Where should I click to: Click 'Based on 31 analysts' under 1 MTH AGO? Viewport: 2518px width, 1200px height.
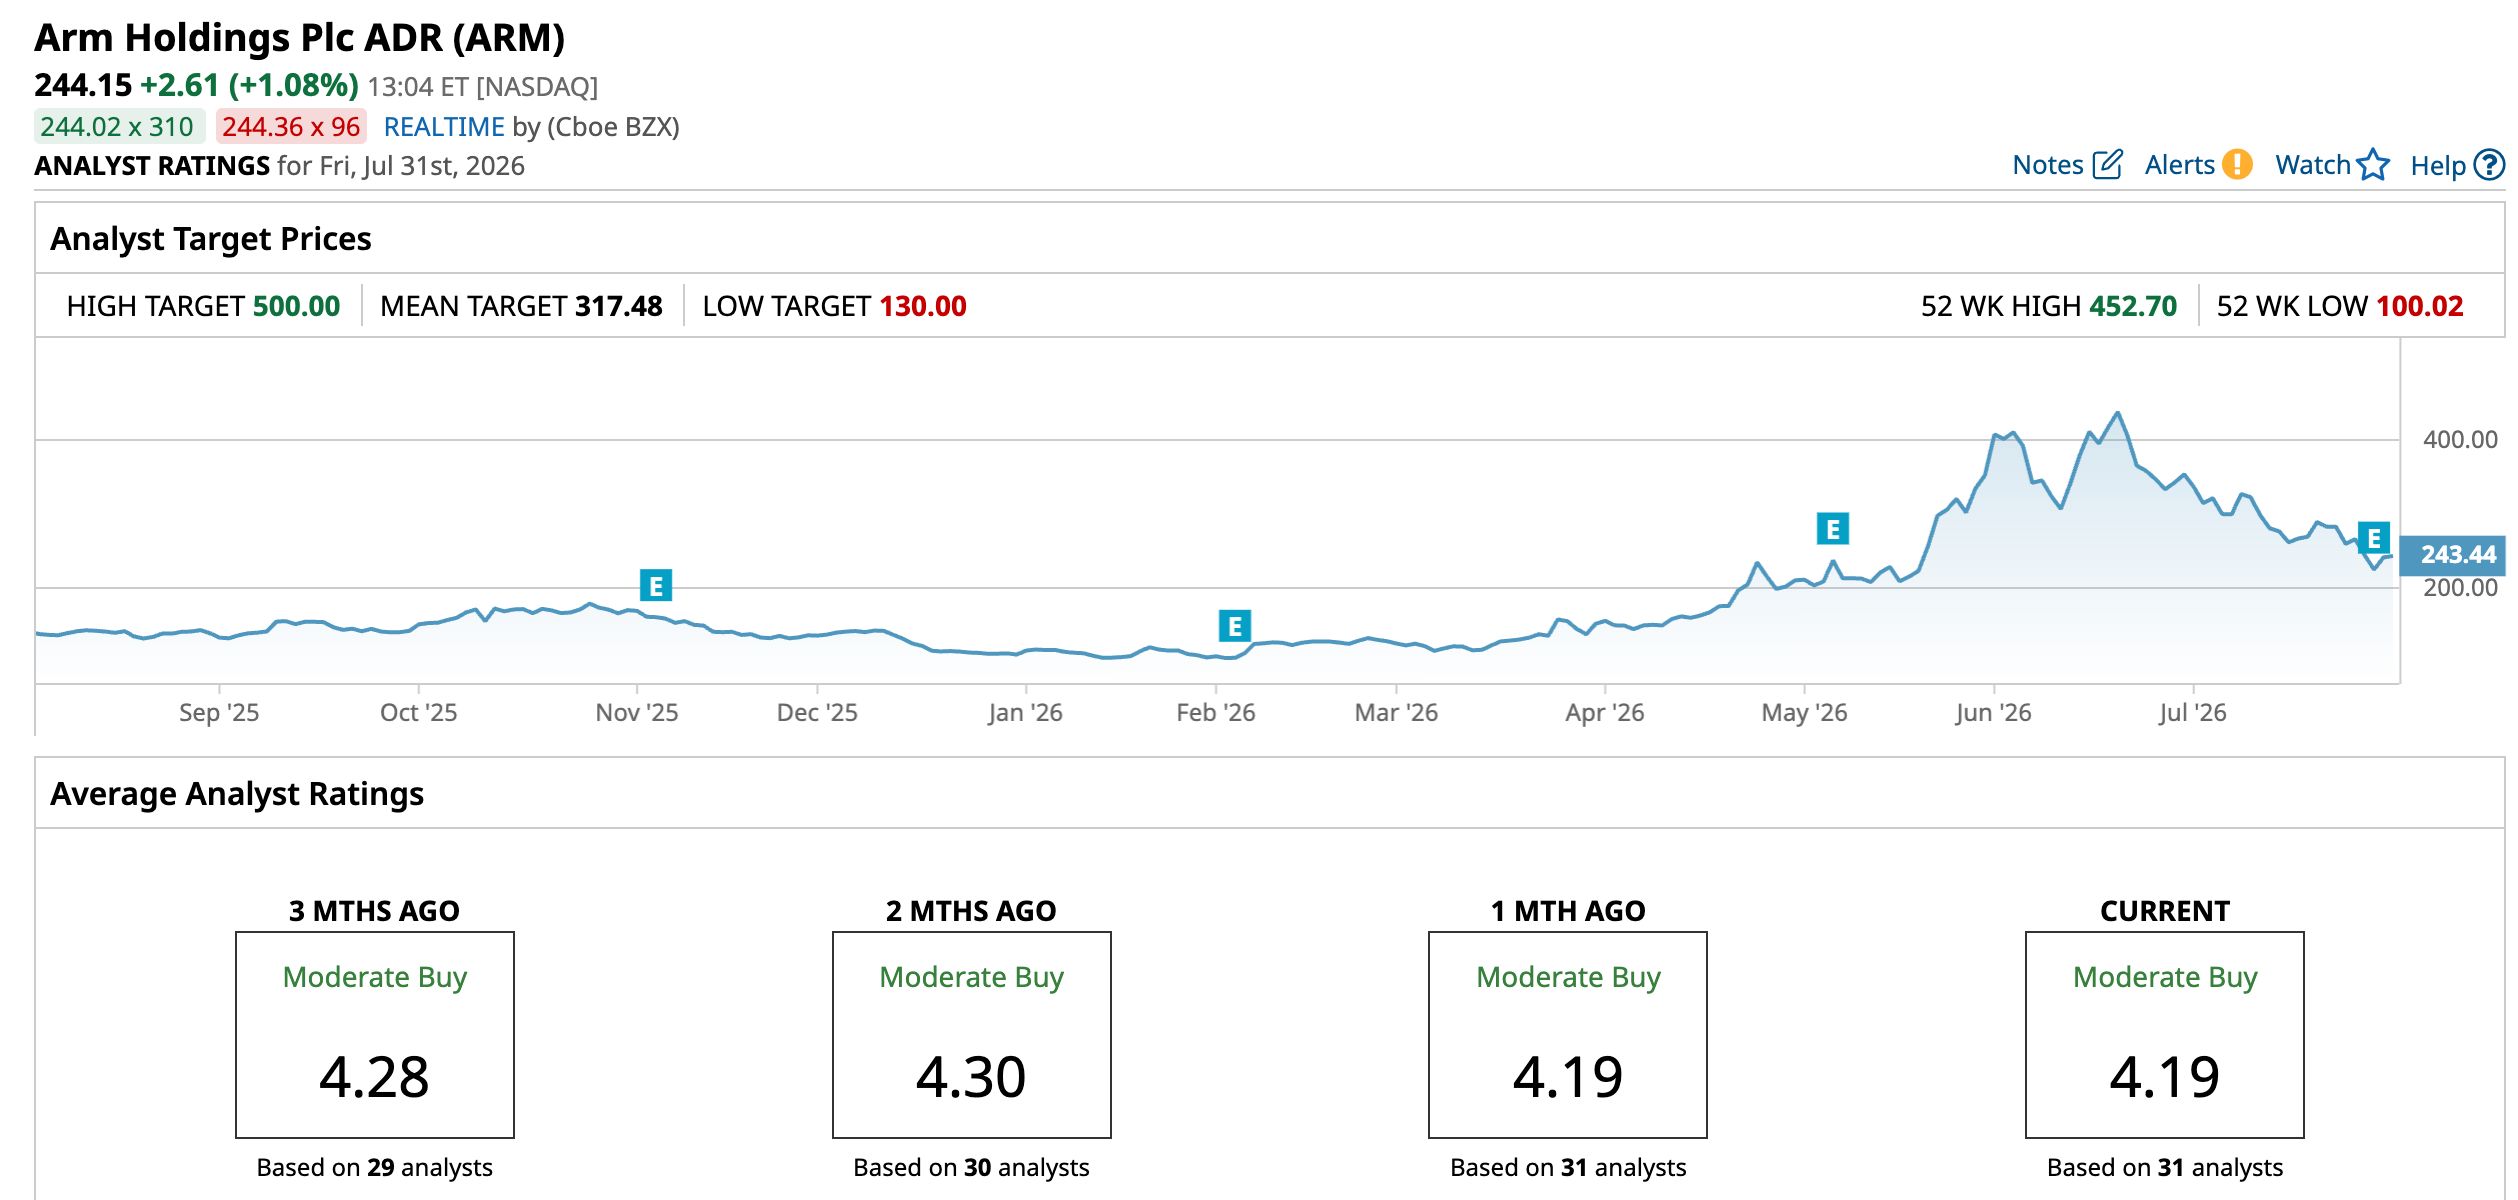[x=1569, y=1168]
